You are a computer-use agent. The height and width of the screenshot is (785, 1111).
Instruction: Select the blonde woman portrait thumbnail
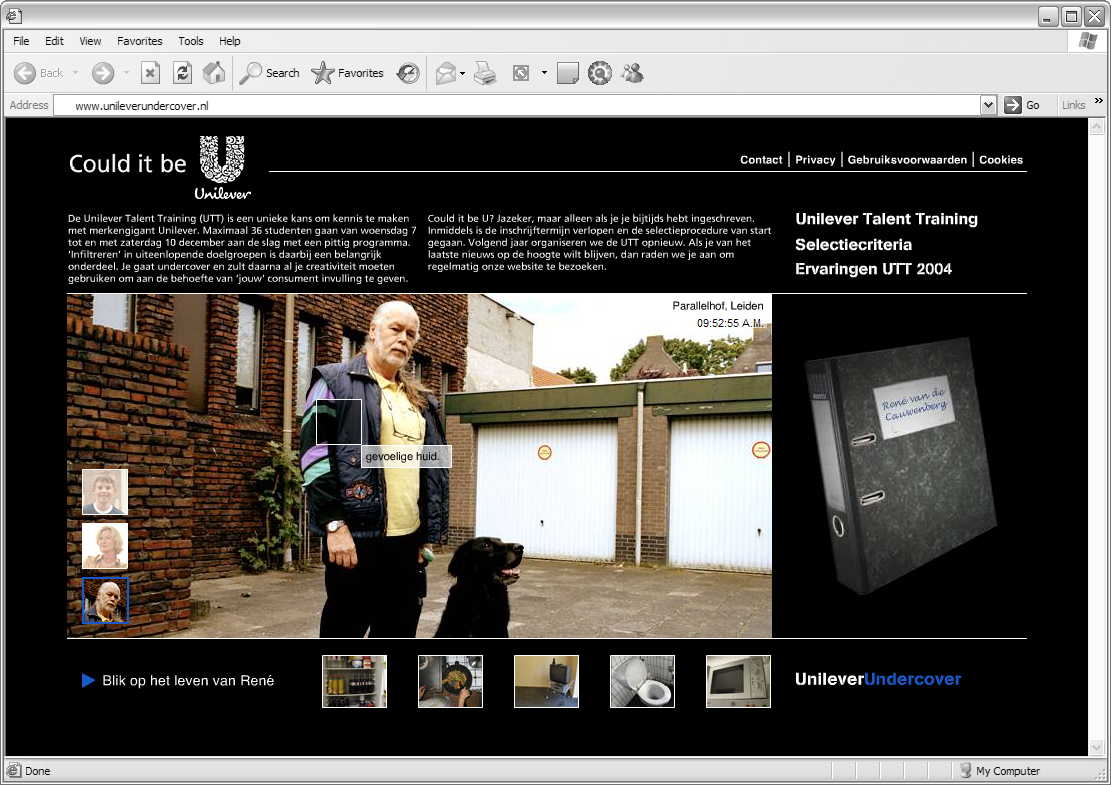tap(105, 546)
